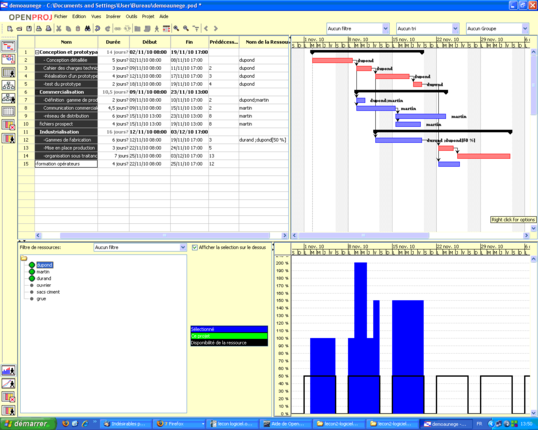This screenshot has width=538, height=430.
Task: Show Resource Usage sub-view at sidebar bottom
Action: click(9, 410)
